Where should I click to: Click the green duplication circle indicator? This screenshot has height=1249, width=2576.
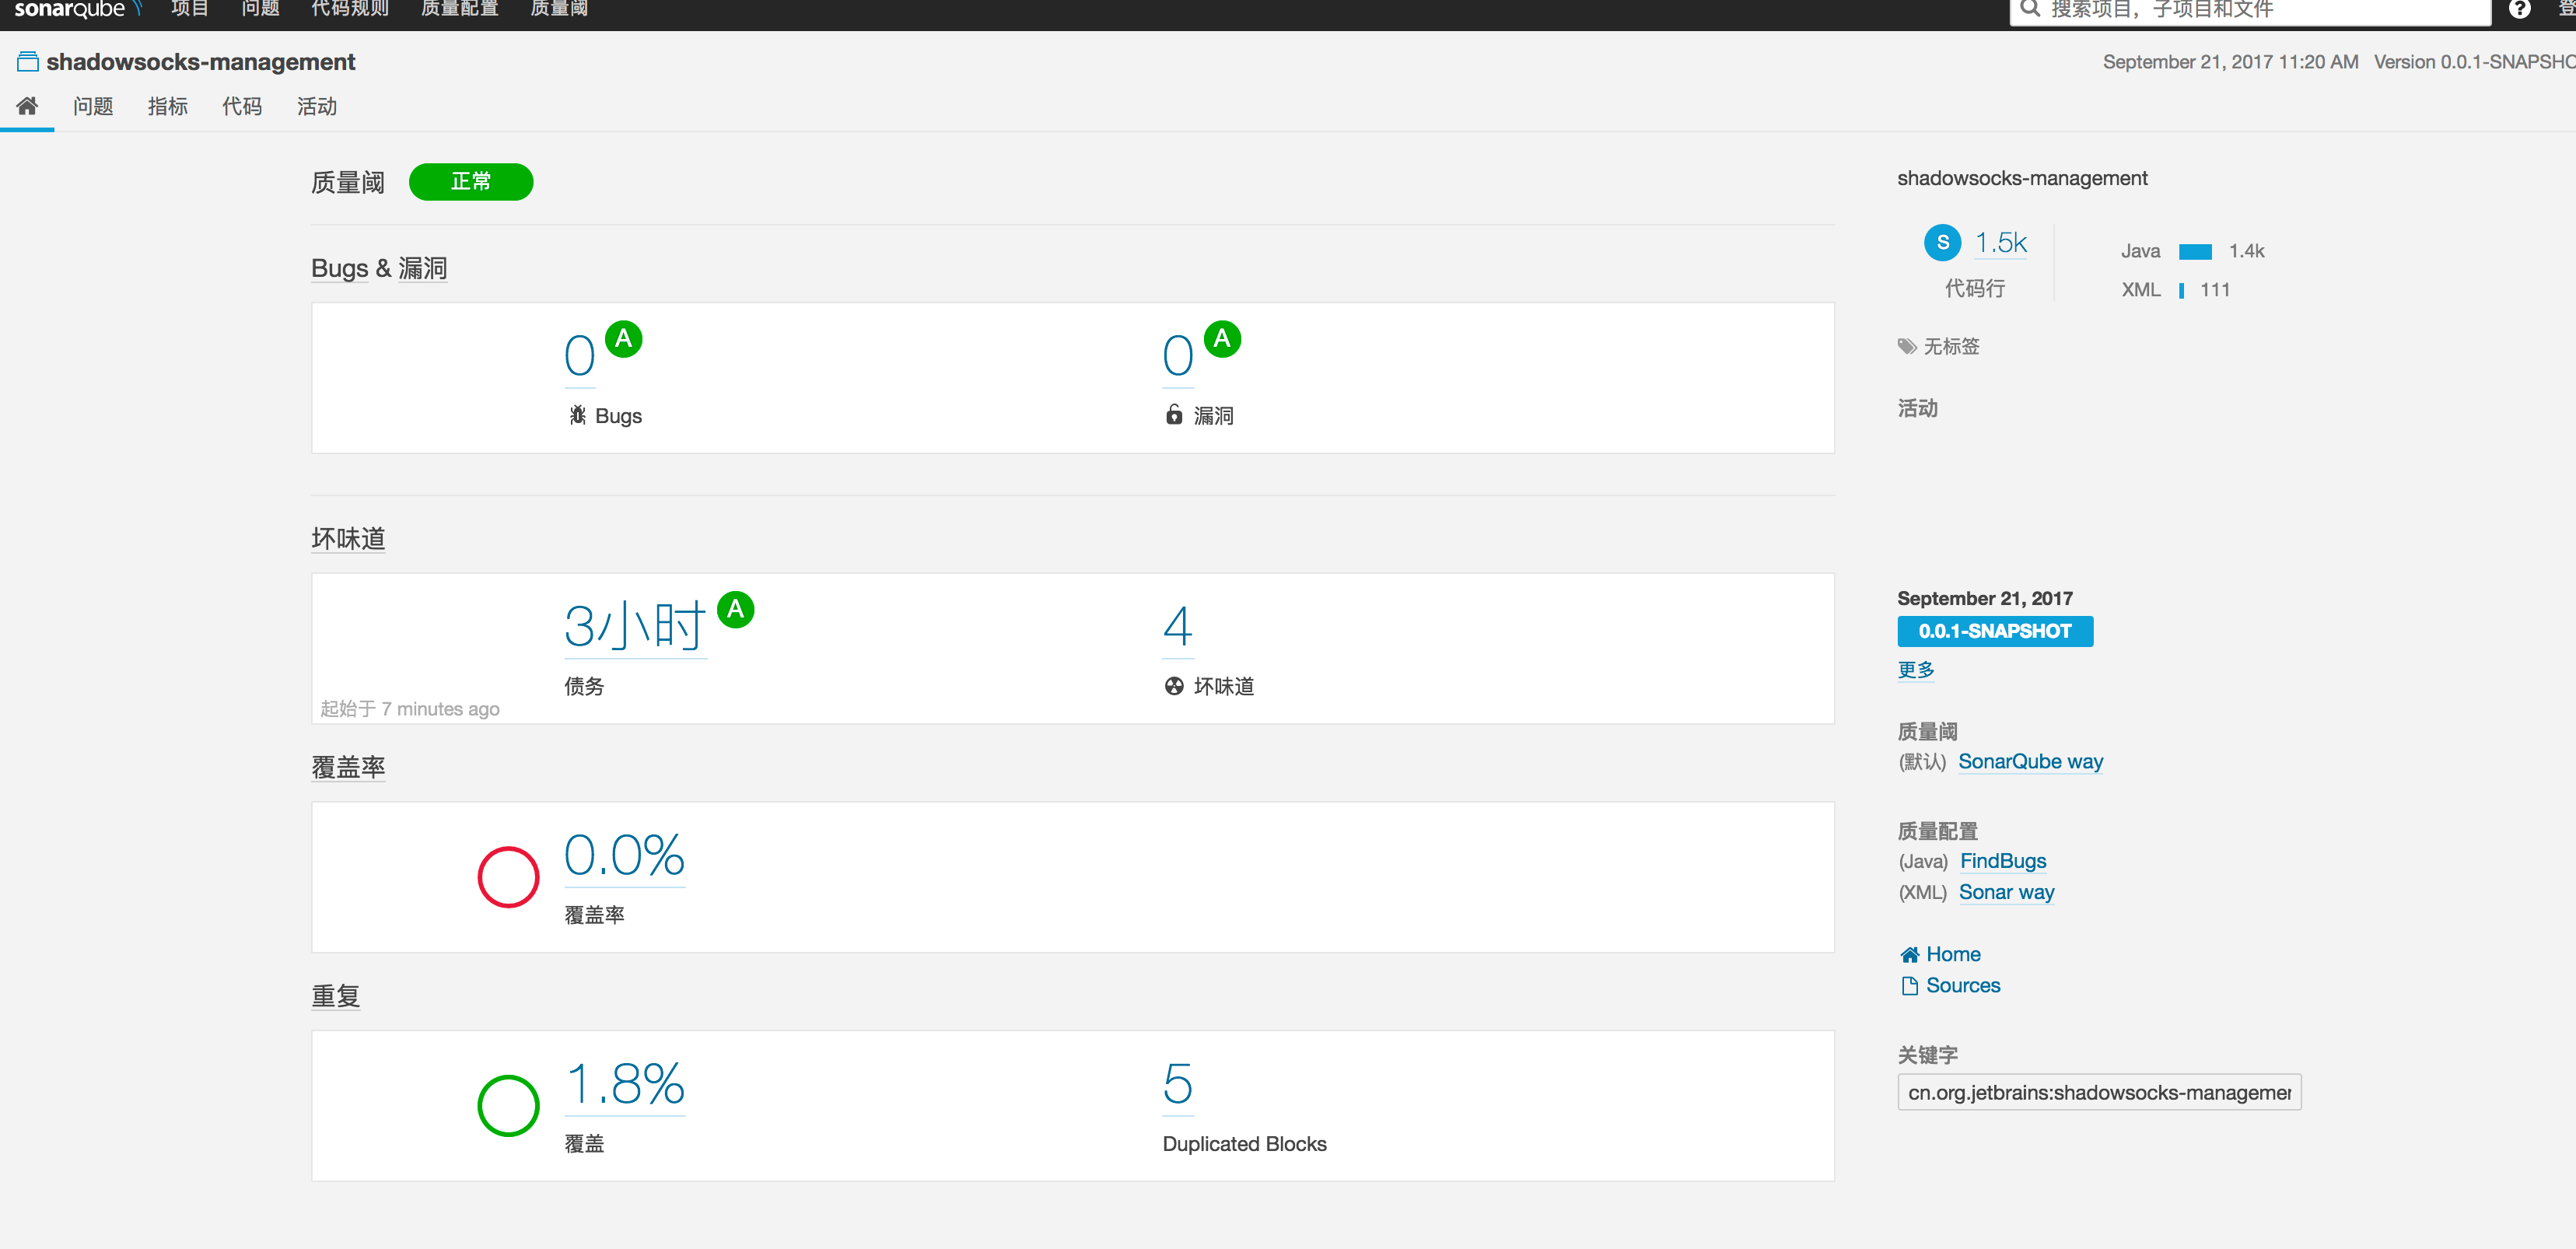tap(508, 1105)
